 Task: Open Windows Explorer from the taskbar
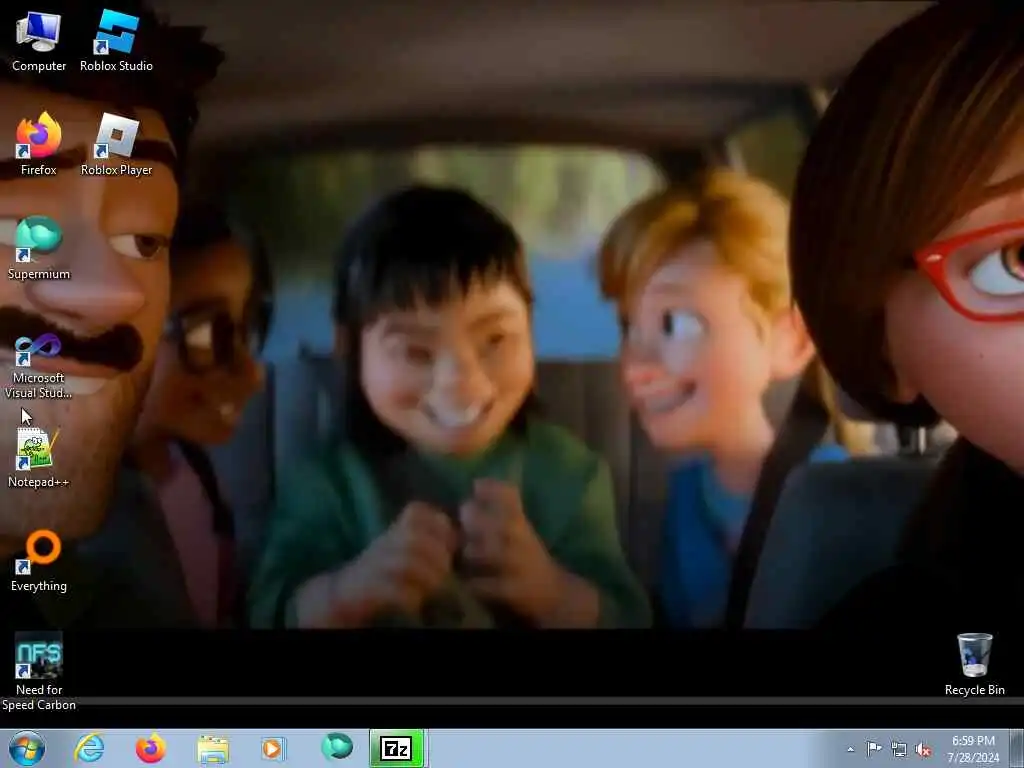[213, 748]
